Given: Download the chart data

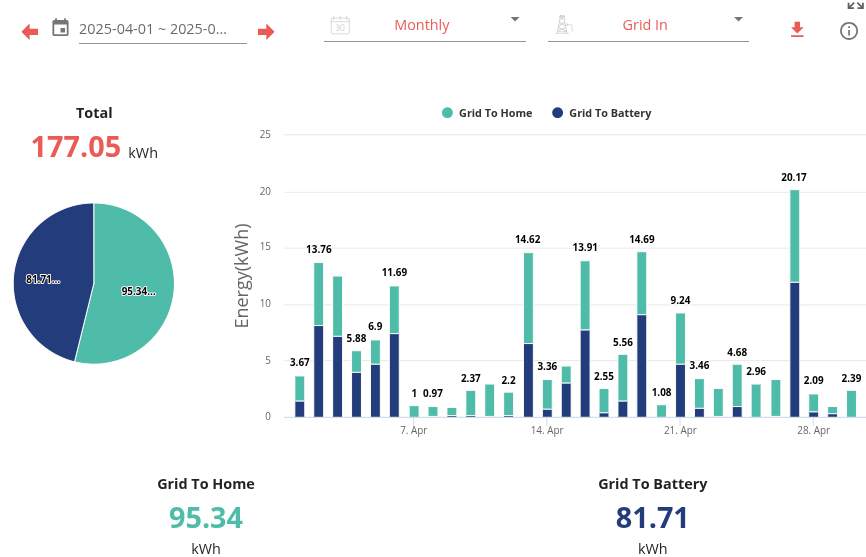Looking at the screenshot, I should 797,29.
